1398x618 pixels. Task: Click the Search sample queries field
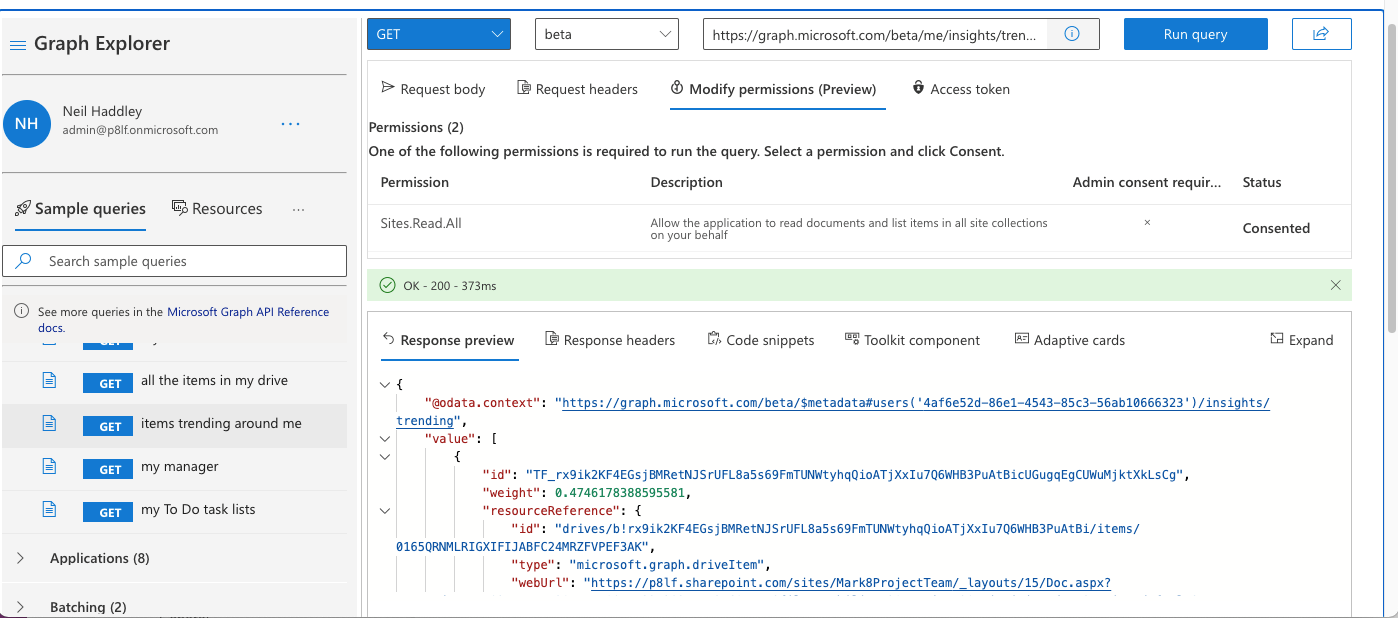(175, 261)
